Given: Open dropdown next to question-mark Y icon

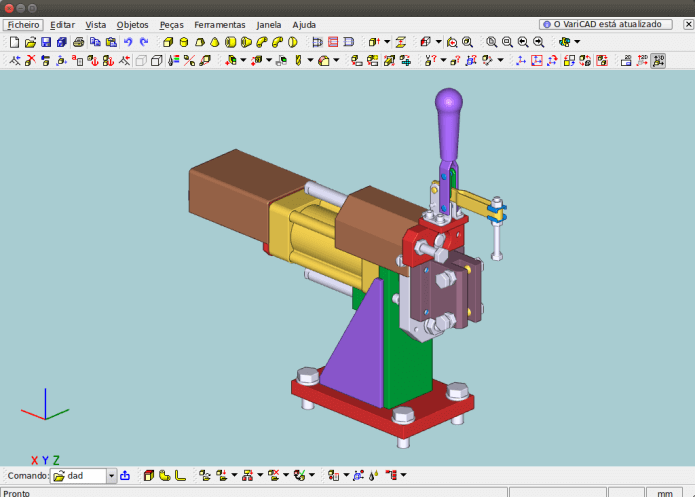Looking at the screenshot, I should [443, 60].
